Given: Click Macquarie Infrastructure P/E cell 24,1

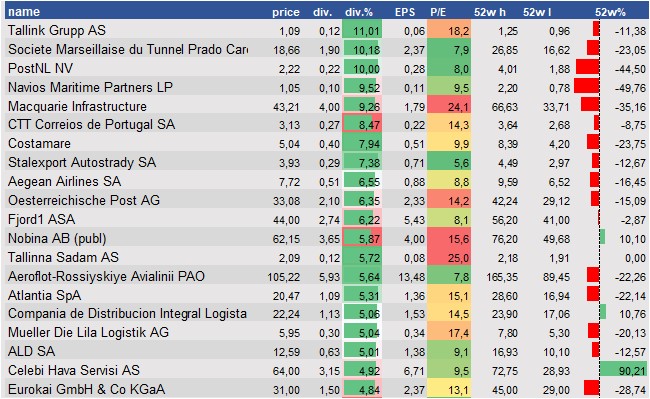Looking at the screenshot, I should pos(450,106).
